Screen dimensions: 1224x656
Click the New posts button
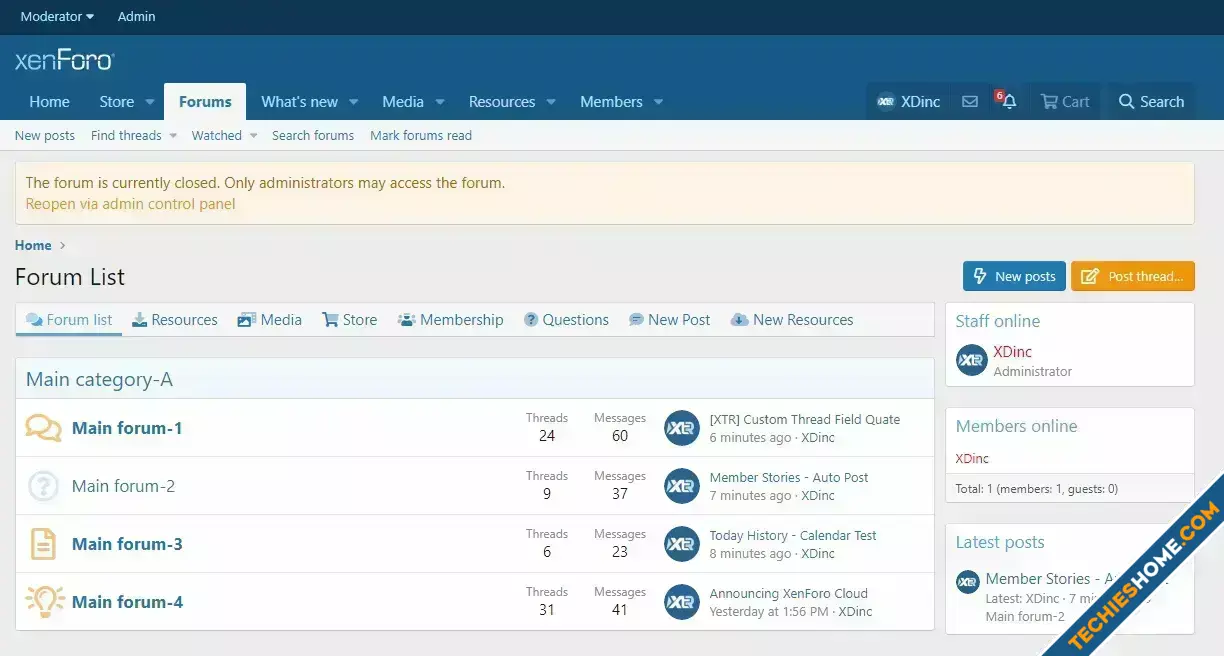(x=1014, y=276)
